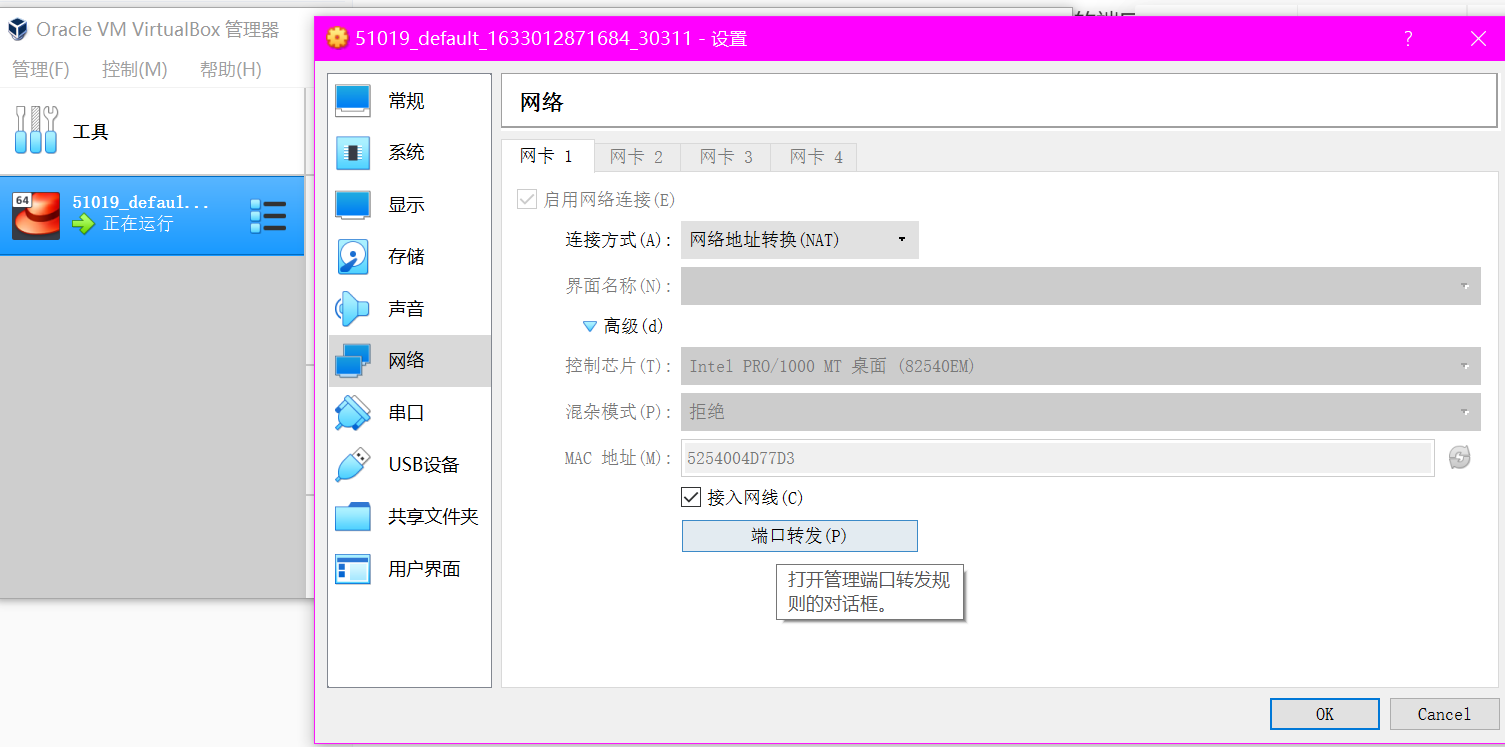Image resolution: width=1505 pixels, height=747 pixels.
Task: Switch to the 网卡 2 tab
Action: [637, 157]
